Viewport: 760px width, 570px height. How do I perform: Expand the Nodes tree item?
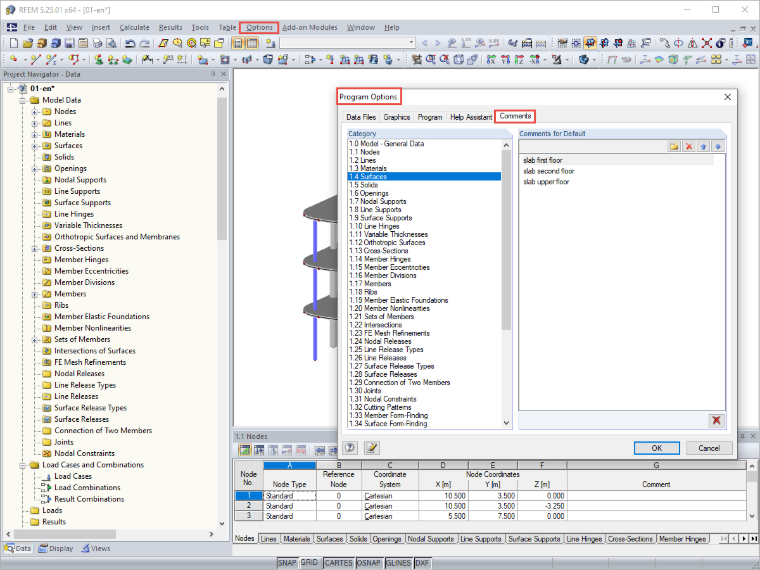(34, 111)
